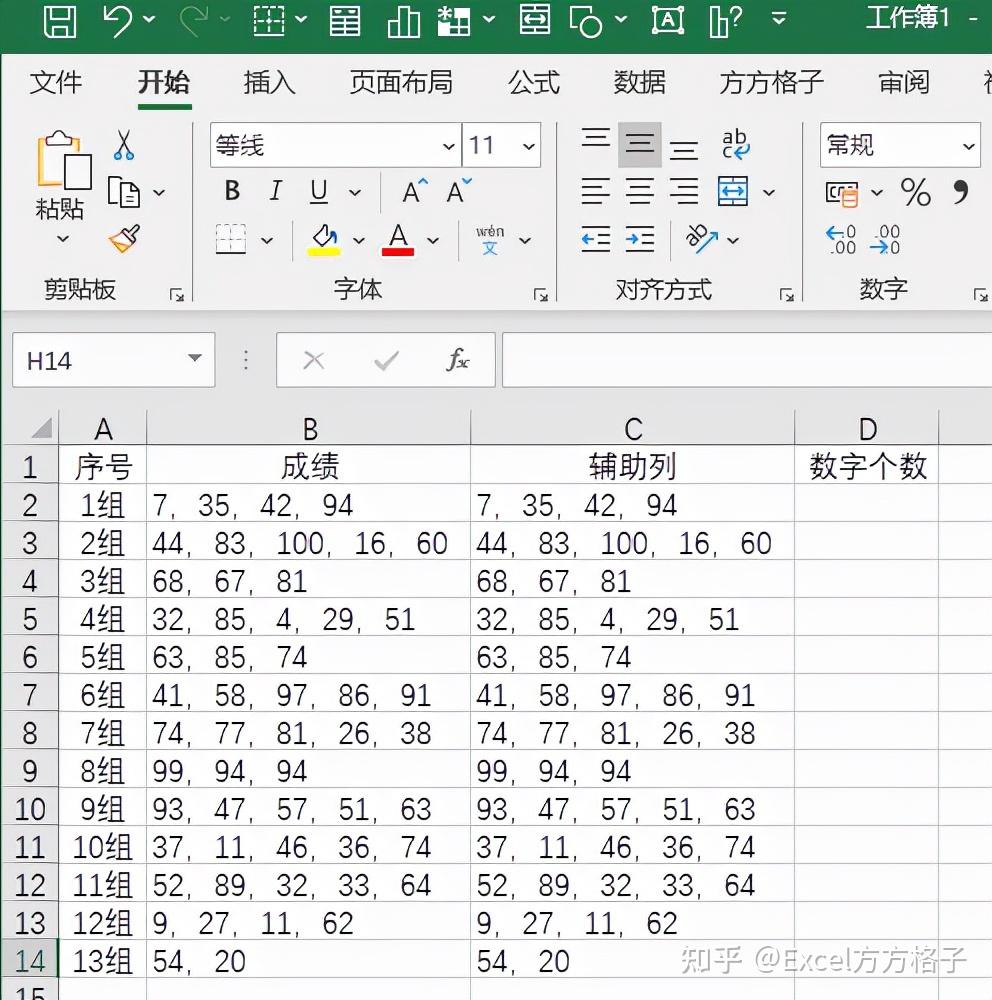Open the 字体 group dialog launcher
The image size is (992, 1000).
540,295
